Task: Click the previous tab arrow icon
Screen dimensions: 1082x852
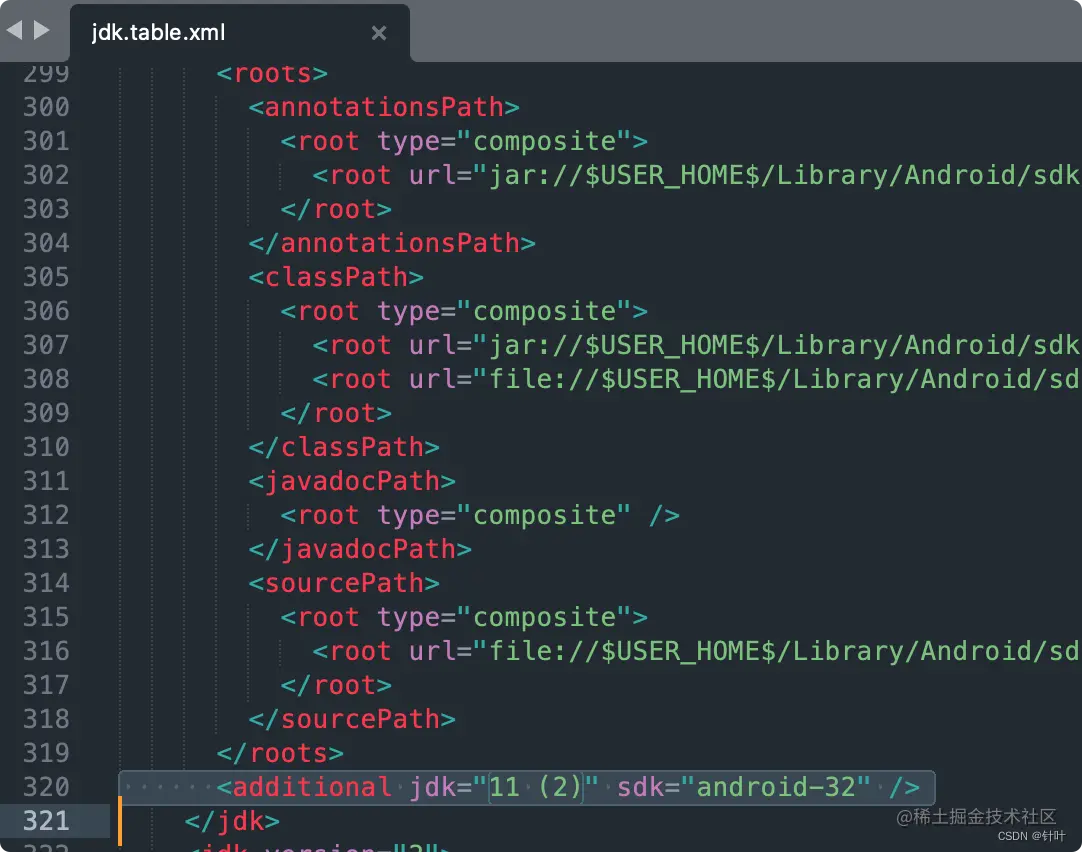Action: point(14,30)
